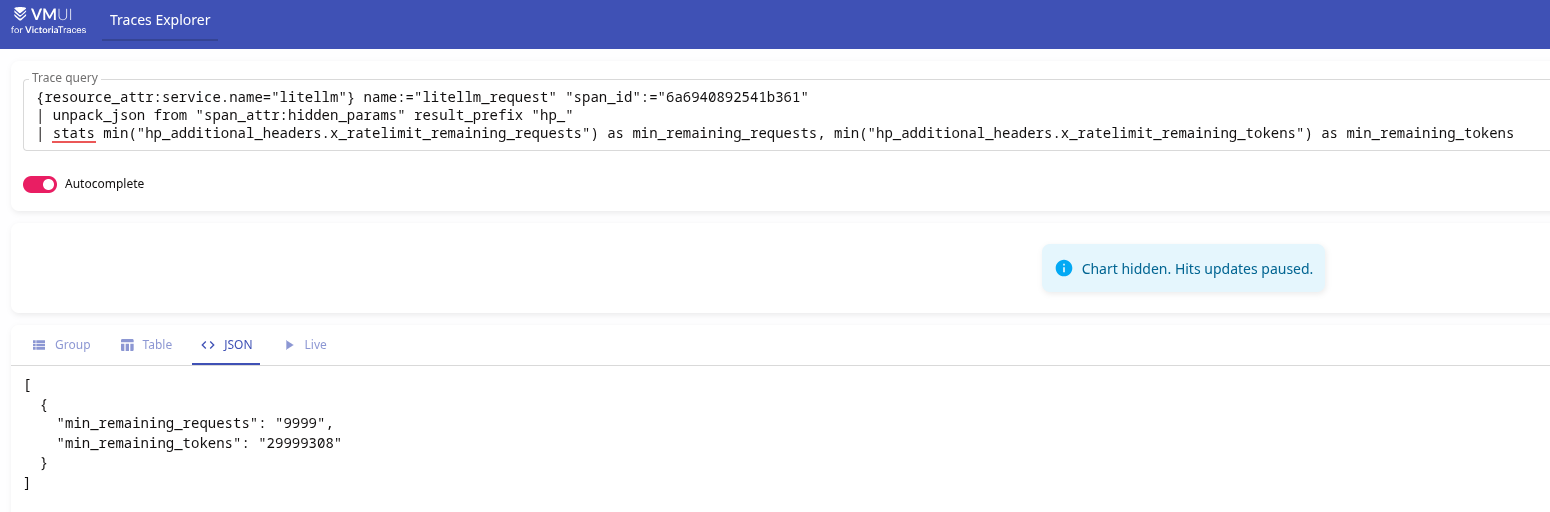Click the blue info icon in notification
This screenshot has width=1550, height=512.
click(1064, 268)
